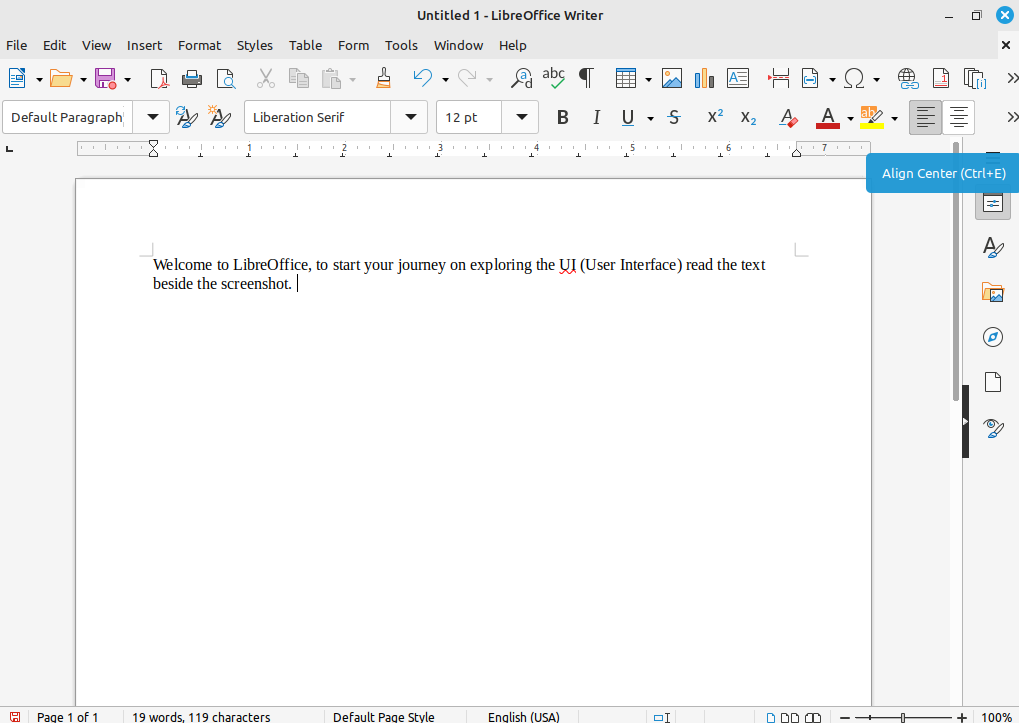
Task: Expand the paragraph style dropdown arrow
Action: pyautogui.click(x=153, y=118)
